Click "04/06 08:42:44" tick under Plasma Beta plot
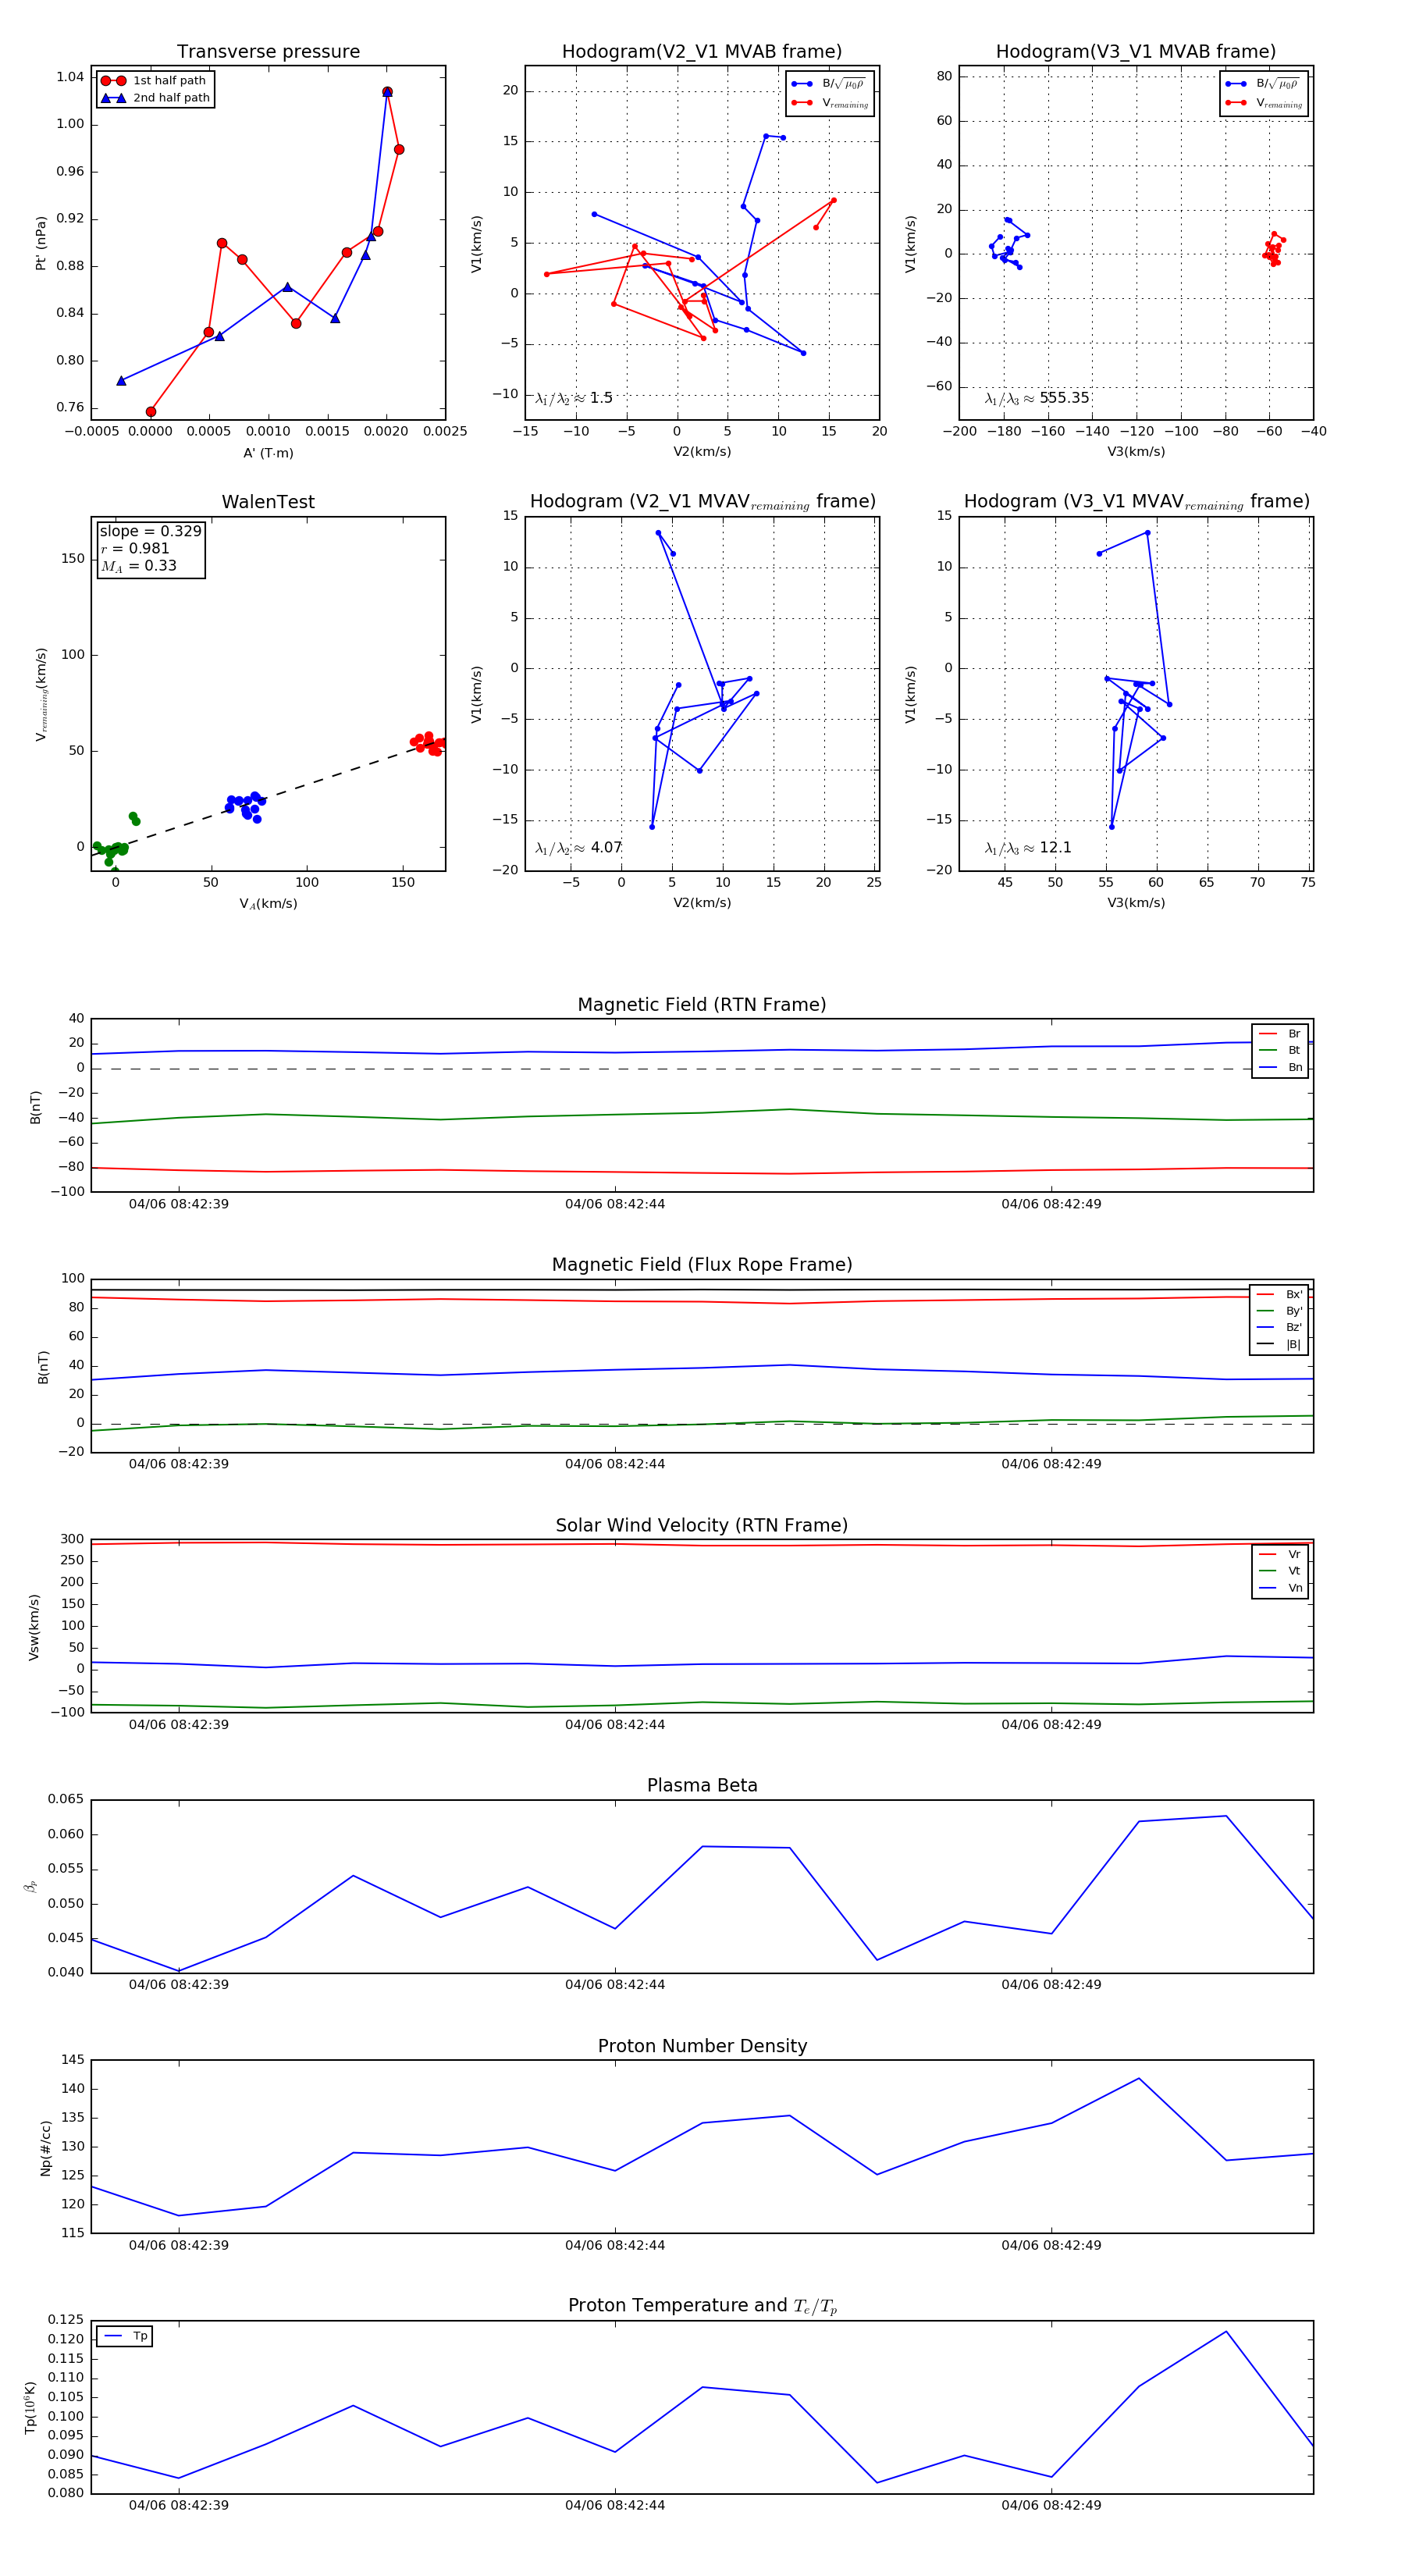 coord(615,1985)
